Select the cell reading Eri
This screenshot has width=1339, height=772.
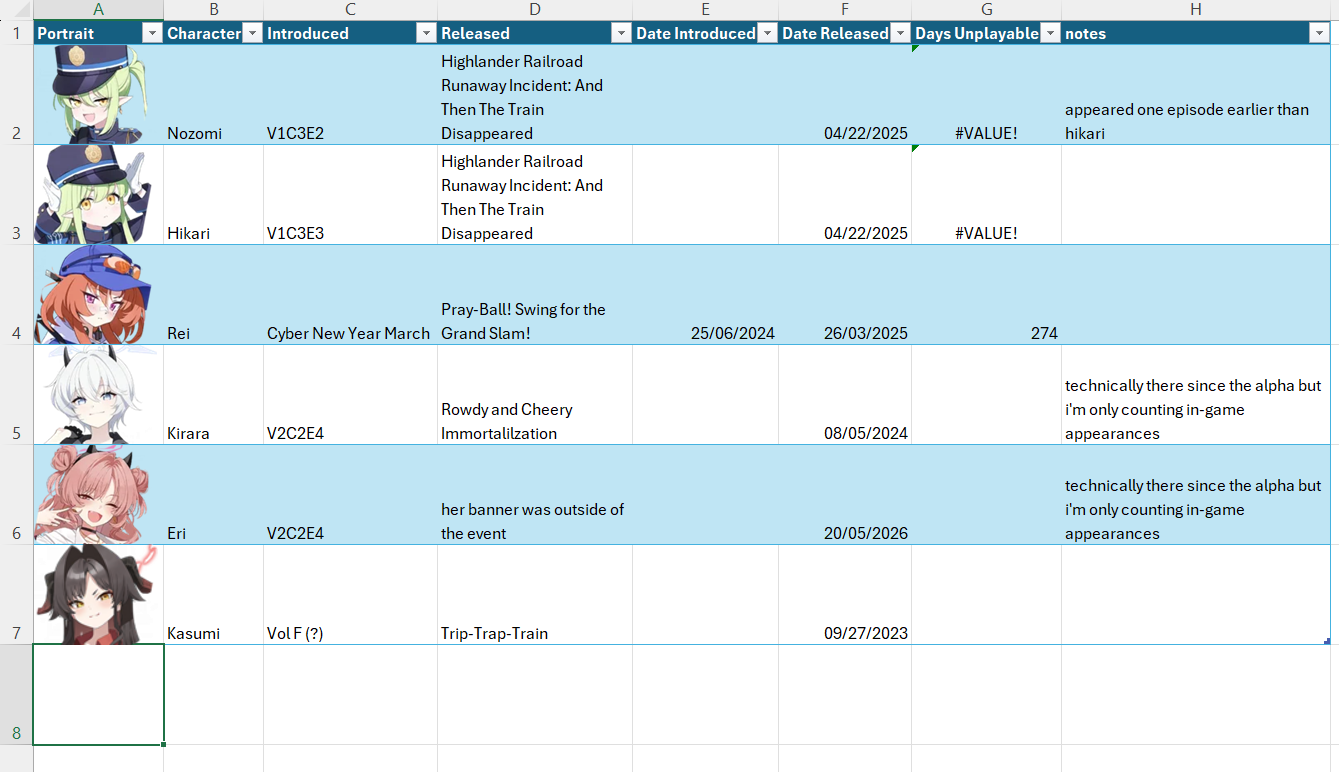213,495
